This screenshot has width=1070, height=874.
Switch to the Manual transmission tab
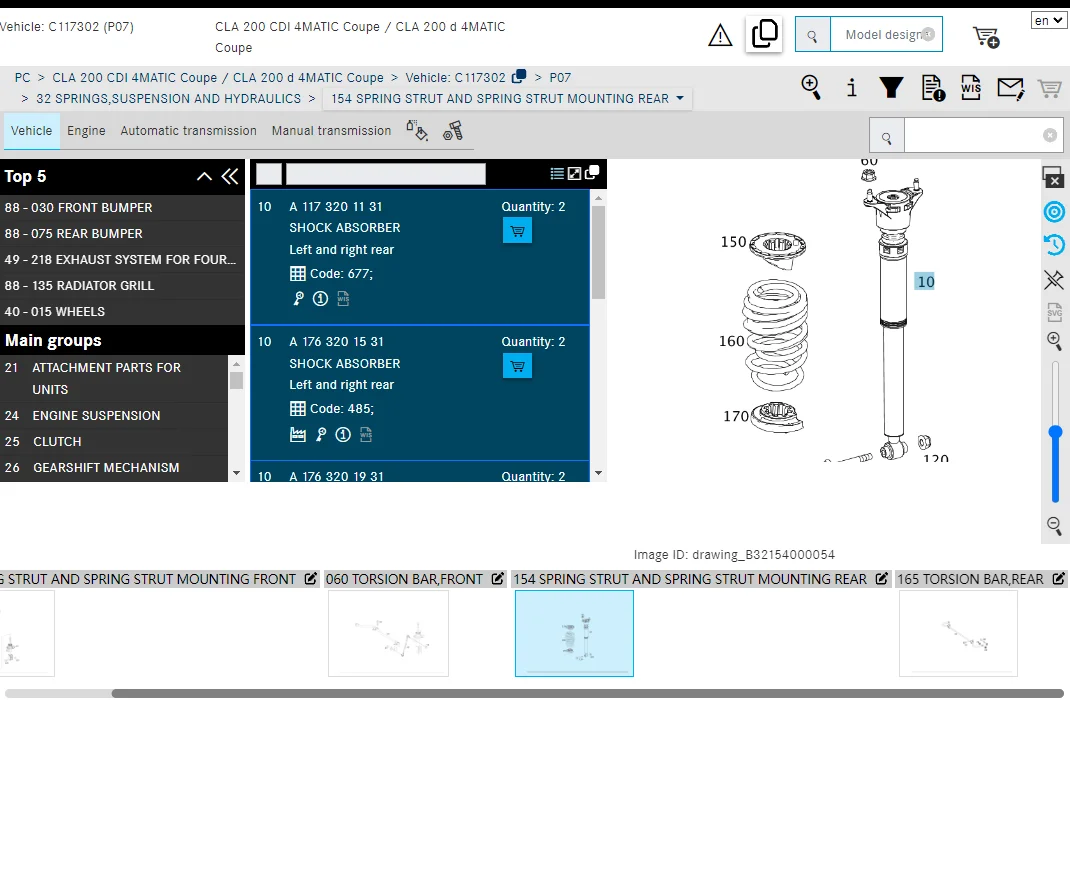331,130
